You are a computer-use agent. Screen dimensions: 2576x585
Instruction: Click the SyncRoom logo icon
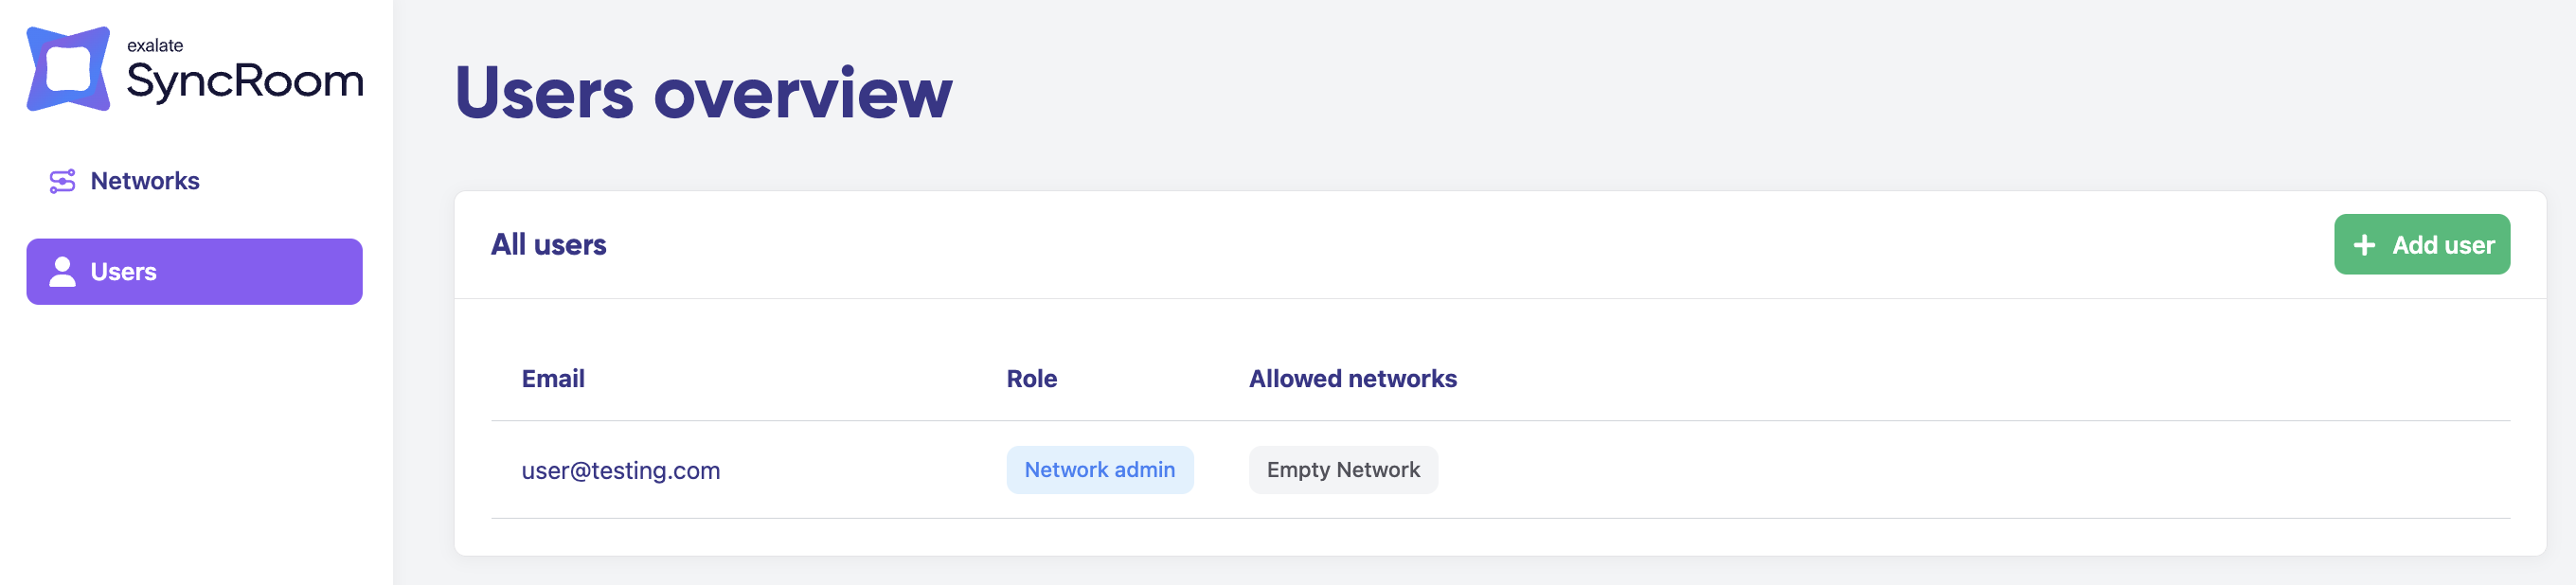coord(68,69)
